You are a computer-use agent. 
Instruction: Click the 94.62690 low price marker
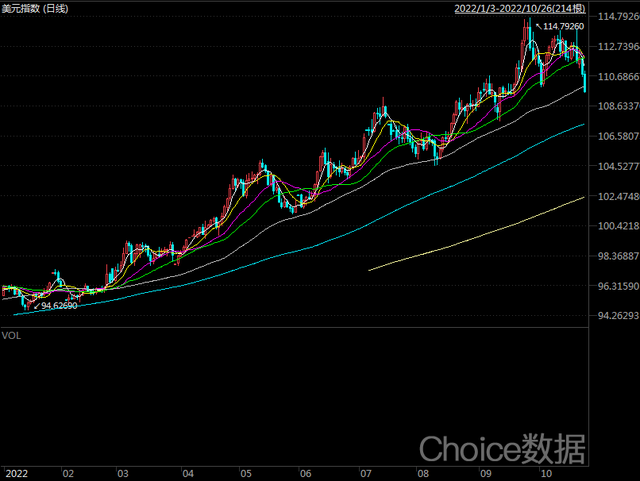[59, 305]
